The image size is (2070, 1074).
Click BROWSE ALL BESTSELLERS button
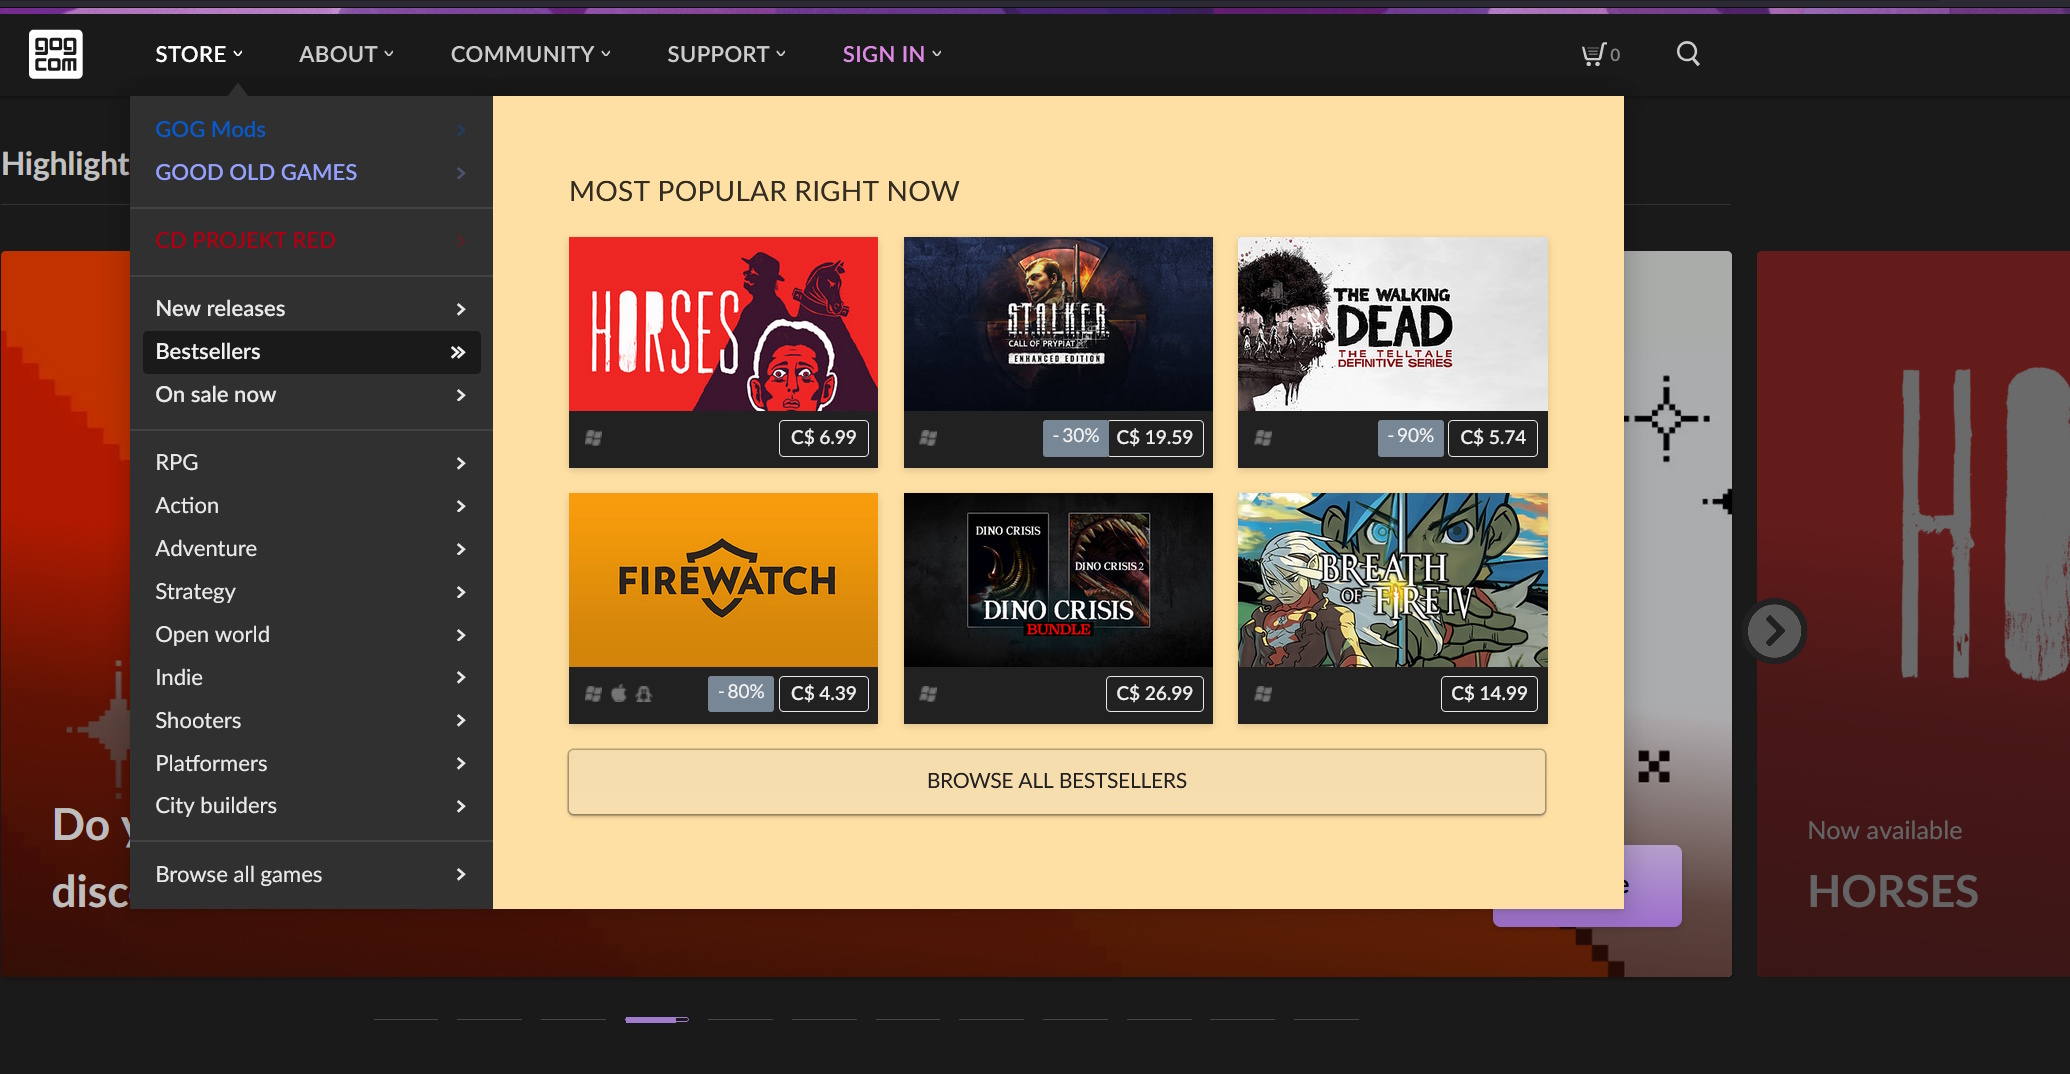[1056, 781]
